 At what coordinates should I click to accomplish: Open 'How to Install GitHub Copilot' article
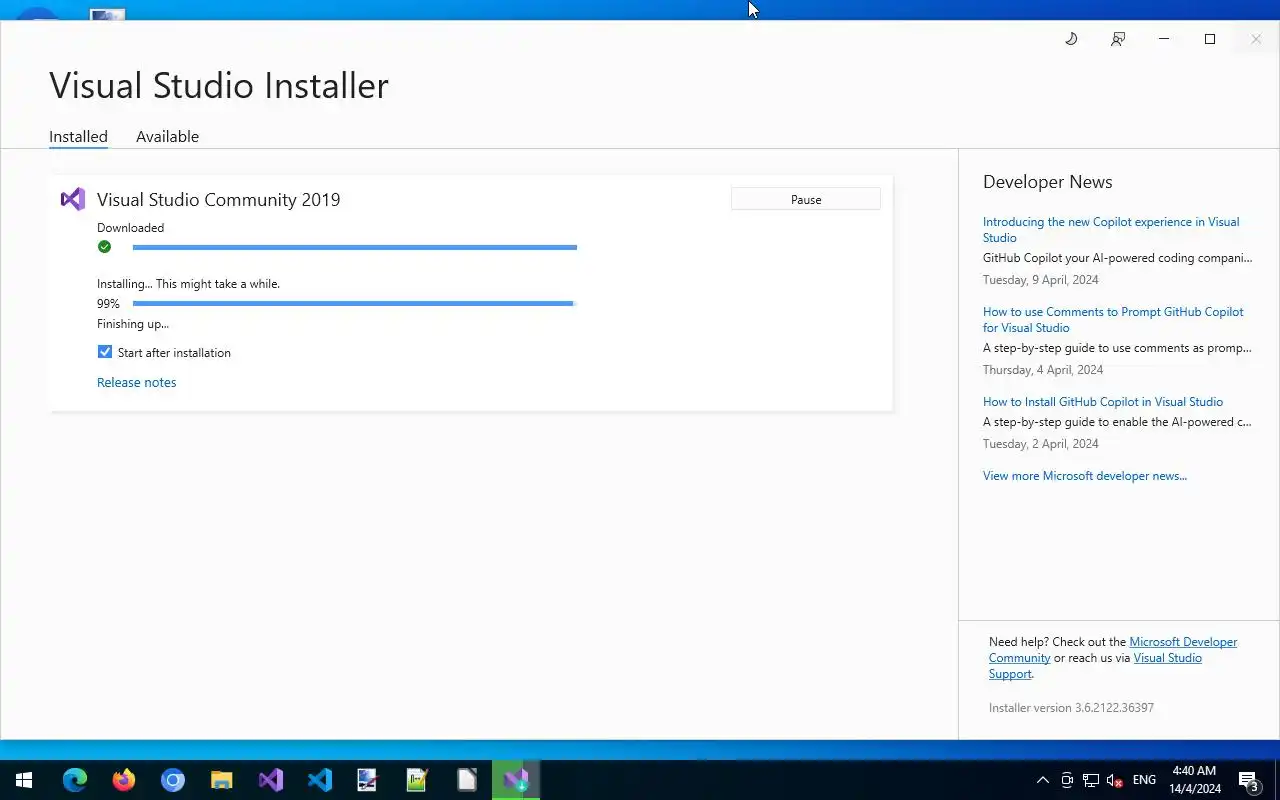click(x=1103, y=402)
